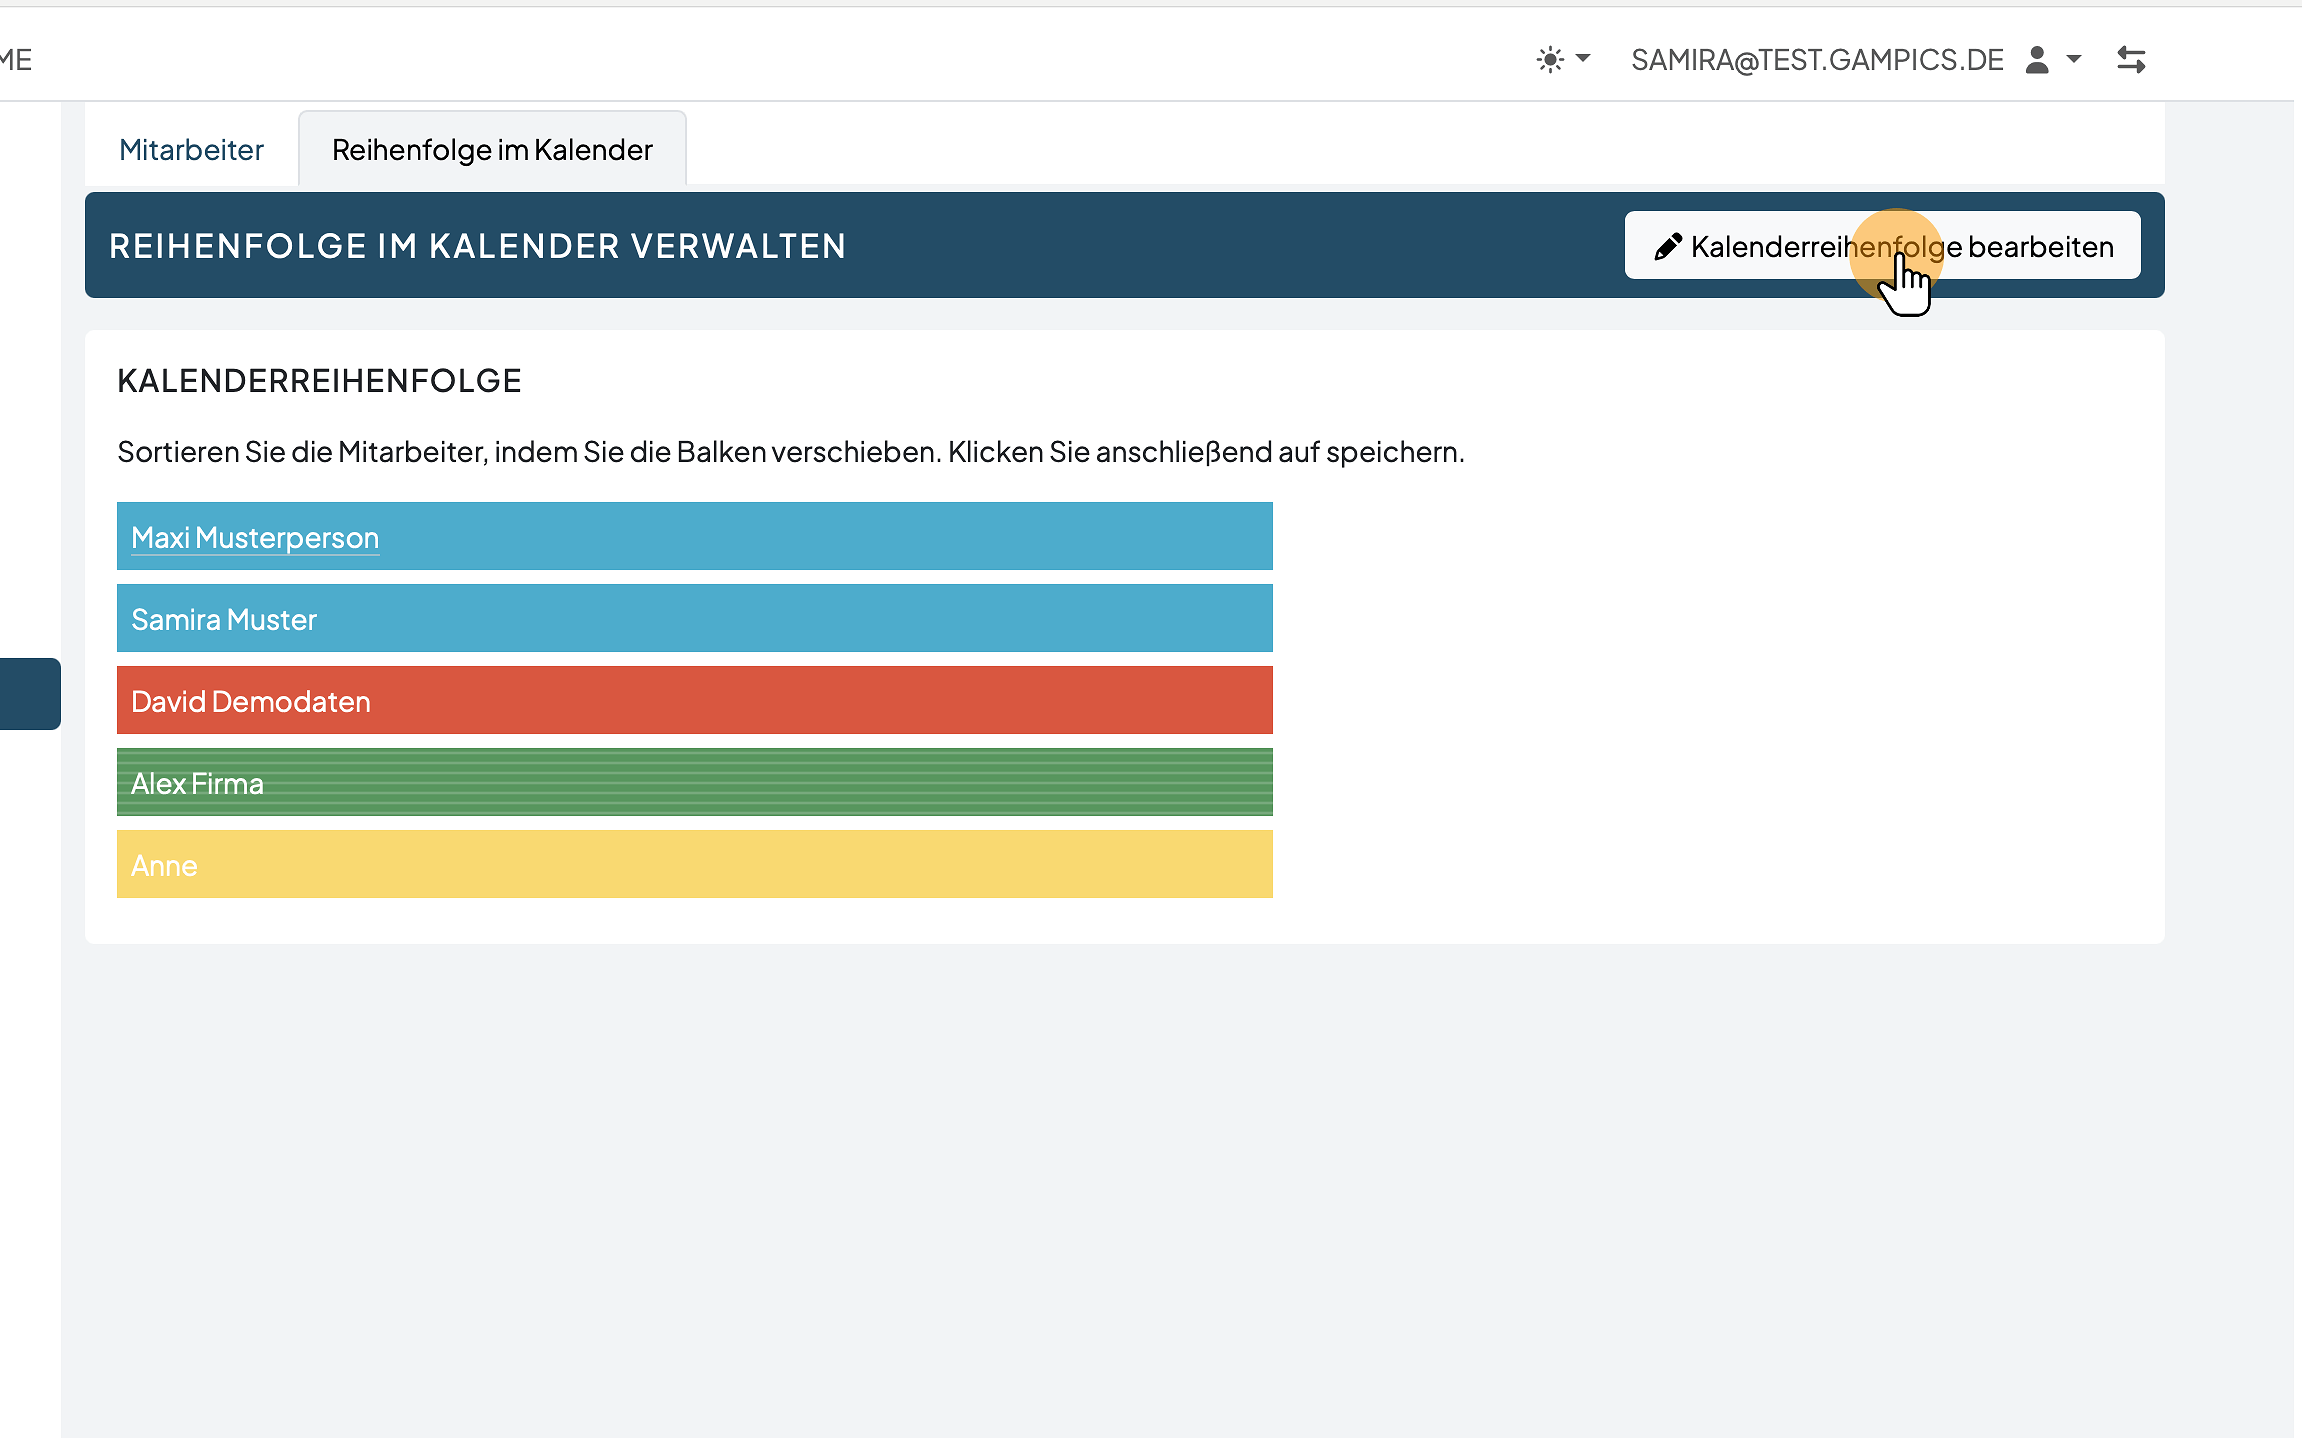Open the user profile person icon
Viewport: 2302px width, 1438px height.
coord(2037,60)
